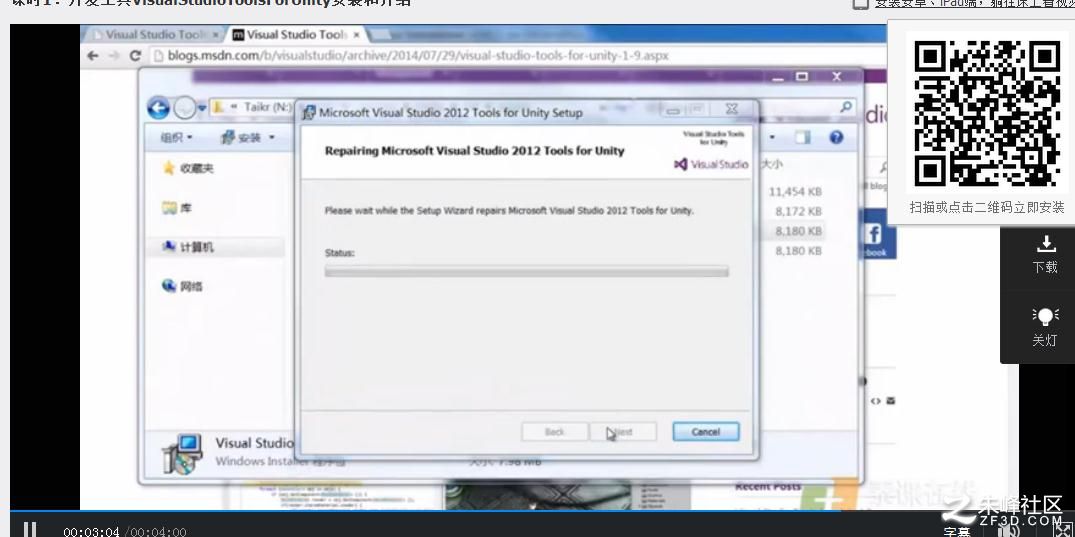Open the 安装安卓、iPad端 link at top
The width and height of the screenshot is (1075, 537).
[974, 3]
